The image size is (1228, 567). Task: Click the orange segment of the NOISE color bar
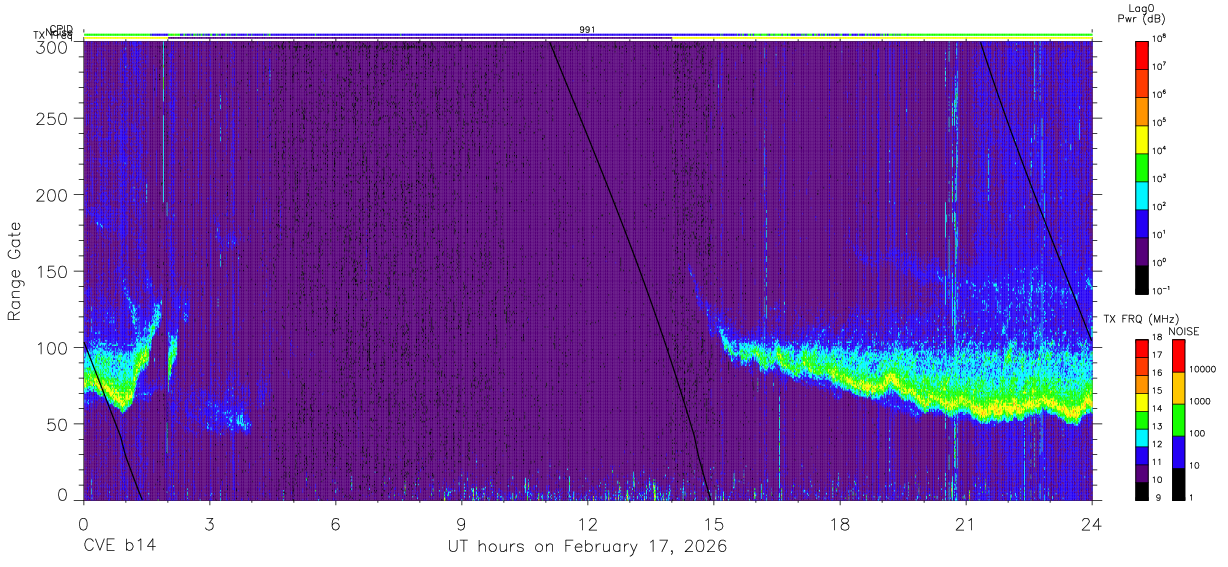point(1177,388)
